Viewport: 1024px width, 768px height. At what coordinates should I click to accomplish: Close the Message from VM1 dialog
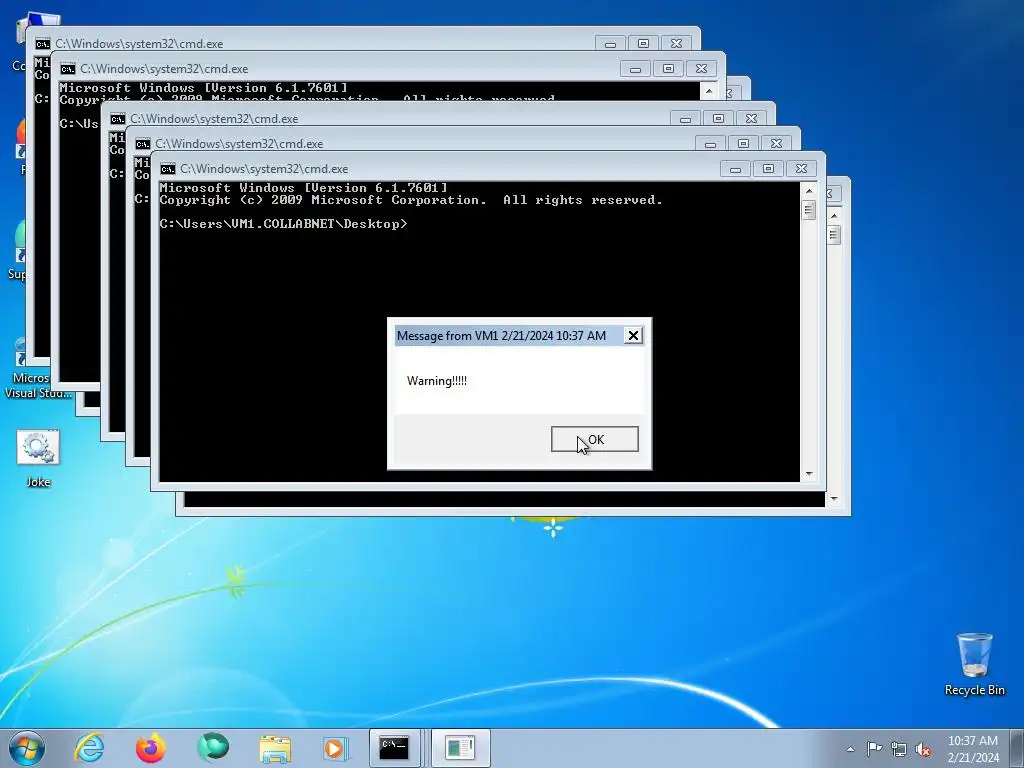[633, 336]
